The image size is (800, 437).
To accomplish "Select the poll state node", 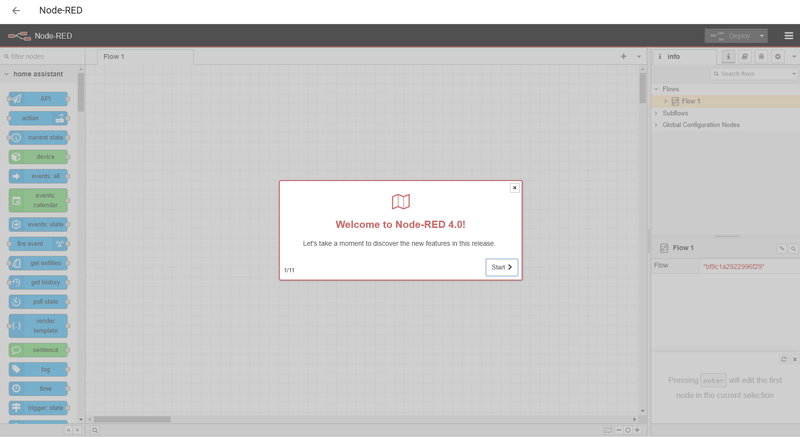I will [x=38, y=301].
